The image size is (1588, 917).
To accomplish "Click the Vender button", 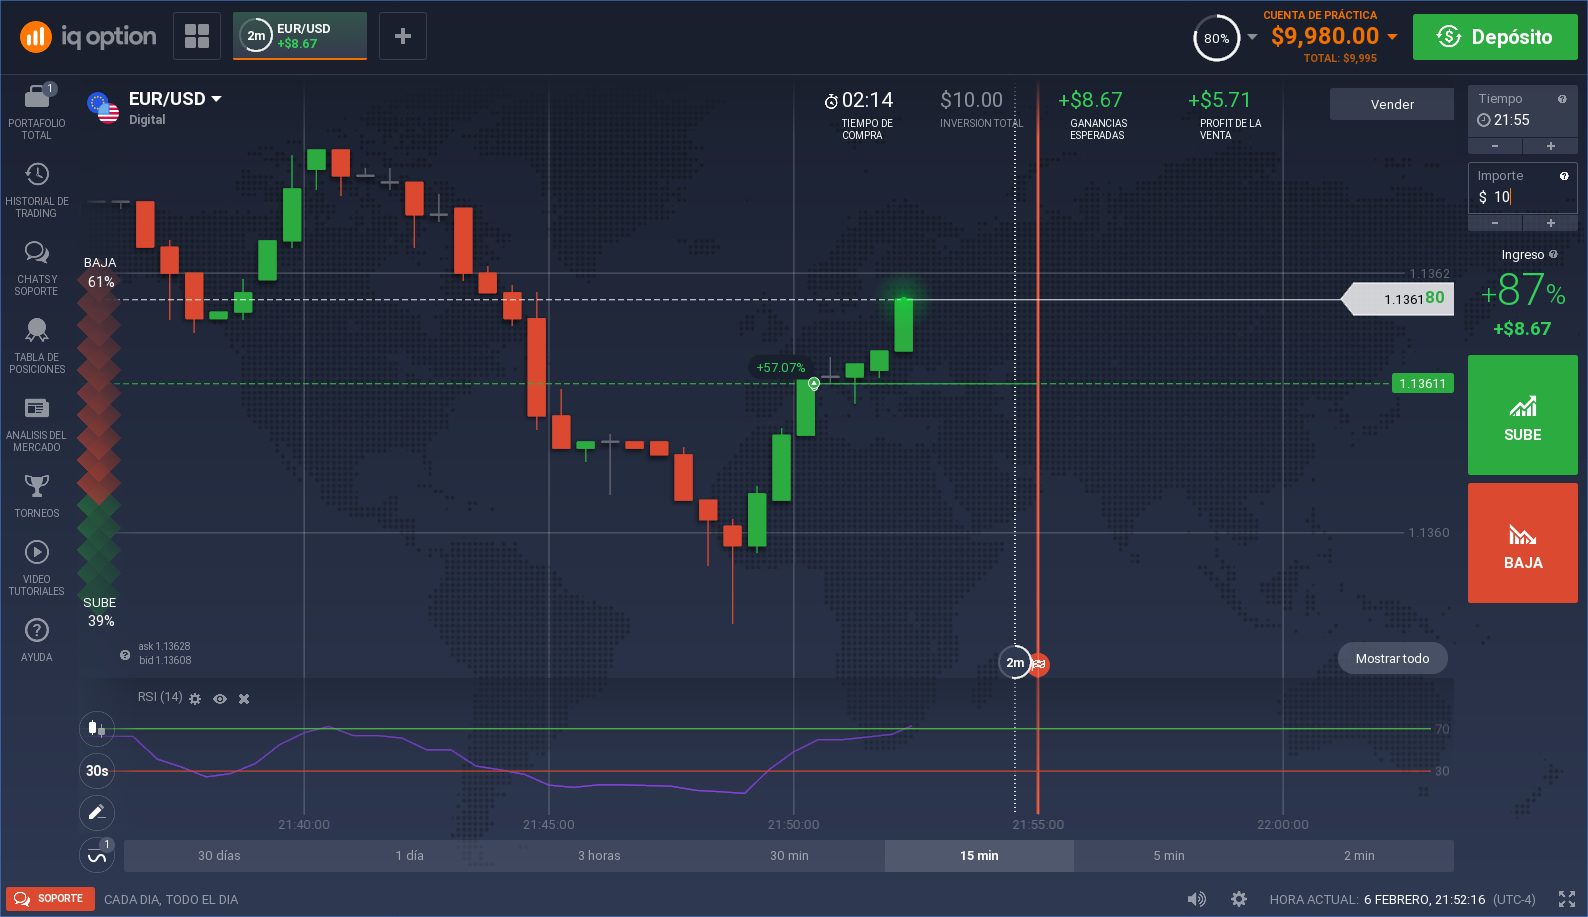I will pyautogui.click(x=1392, y=104).
